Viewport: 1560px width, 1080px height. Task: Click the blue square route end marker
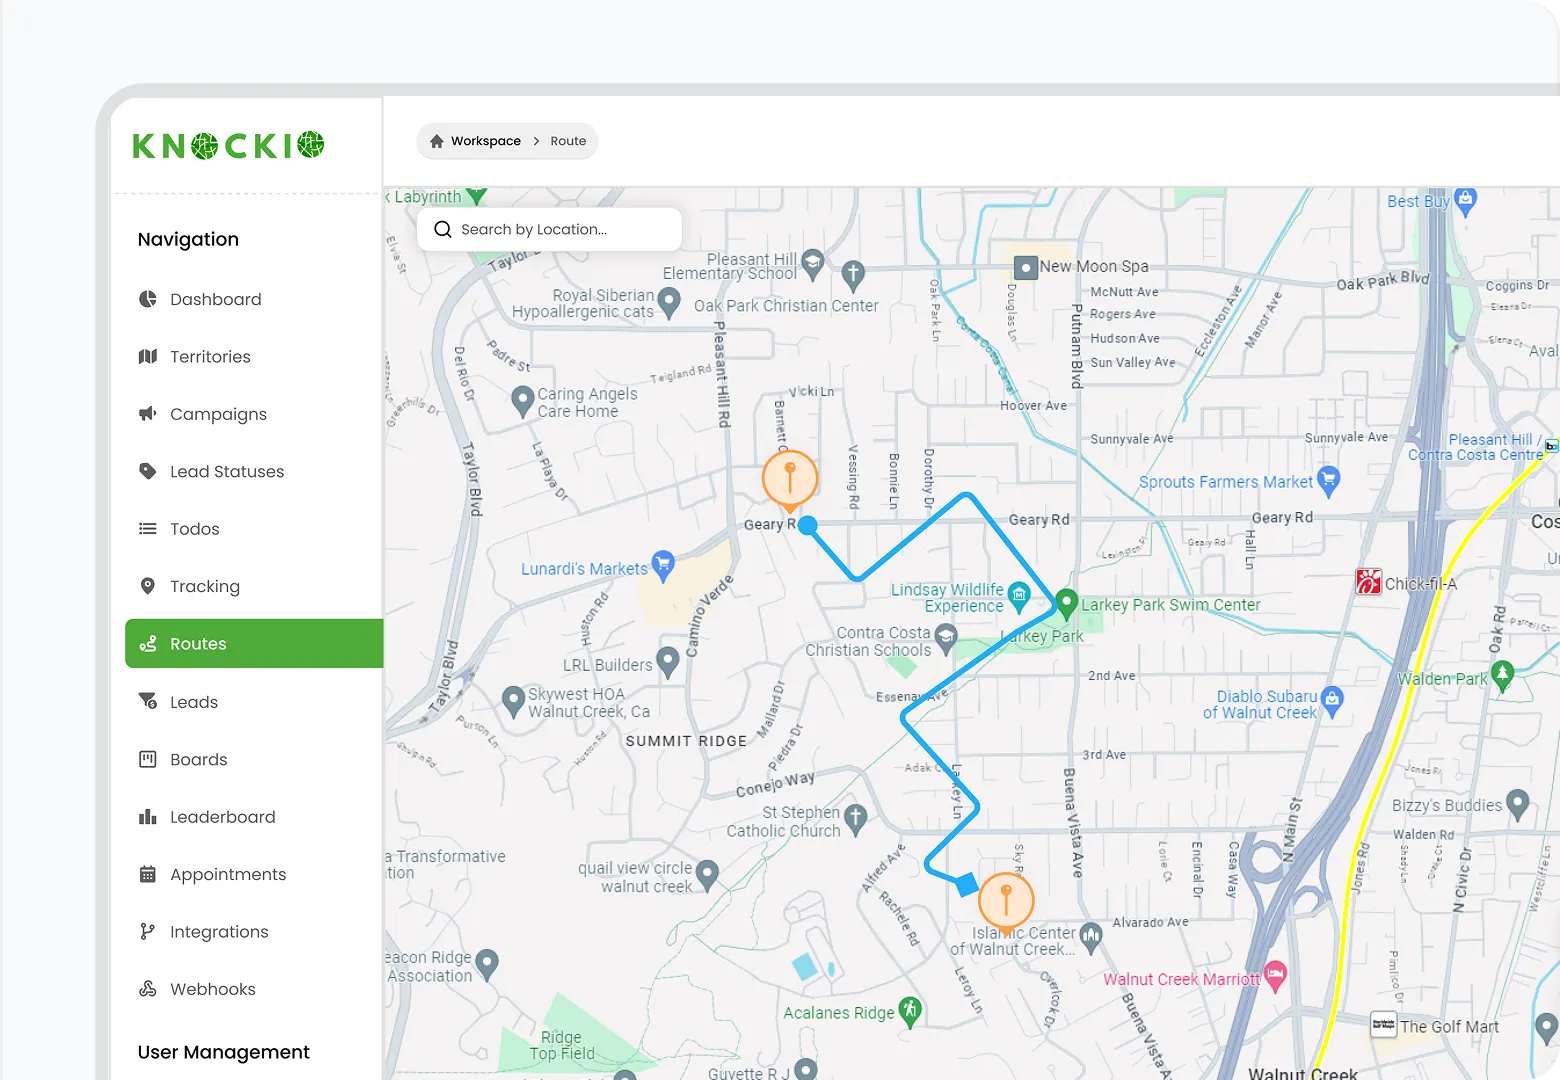966,884
